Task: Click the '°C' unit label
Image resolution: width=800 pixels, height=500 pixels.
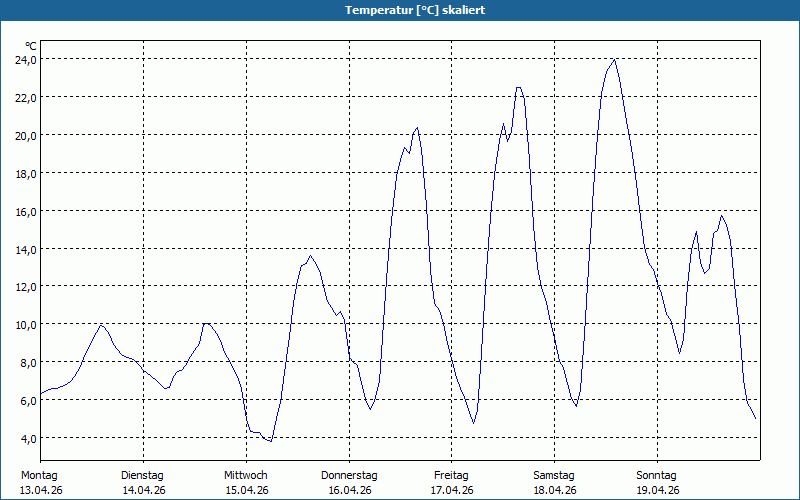Action: 31,46
